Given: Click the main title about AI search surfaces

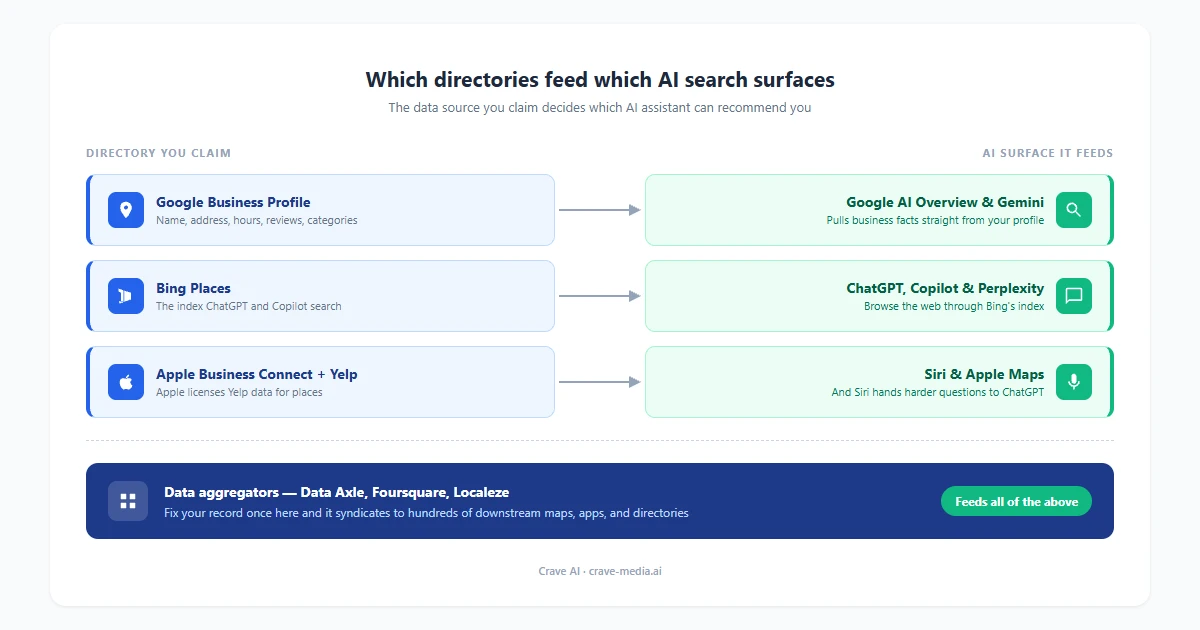Looking at the screenshot, I should click(x=600, y=80).
